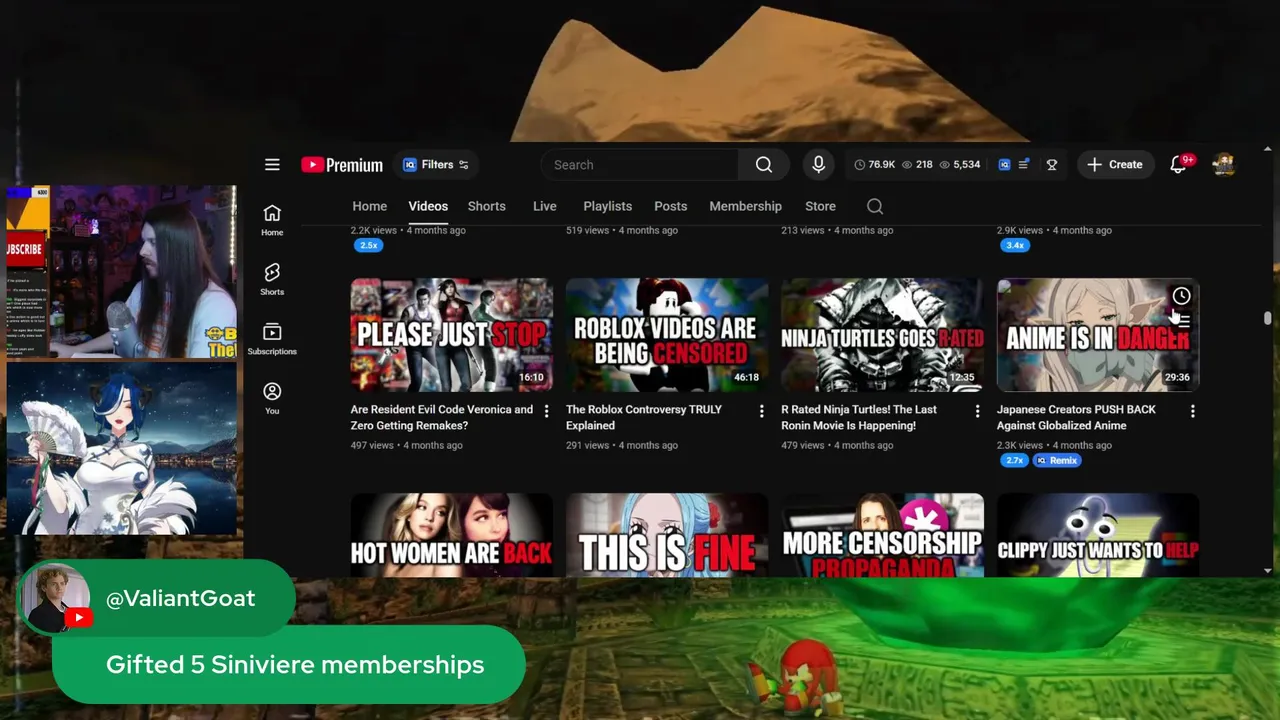Click the YouTube Premium logo
The width and height of the screenshot is (1280, 720).
(x=342, y=165)
